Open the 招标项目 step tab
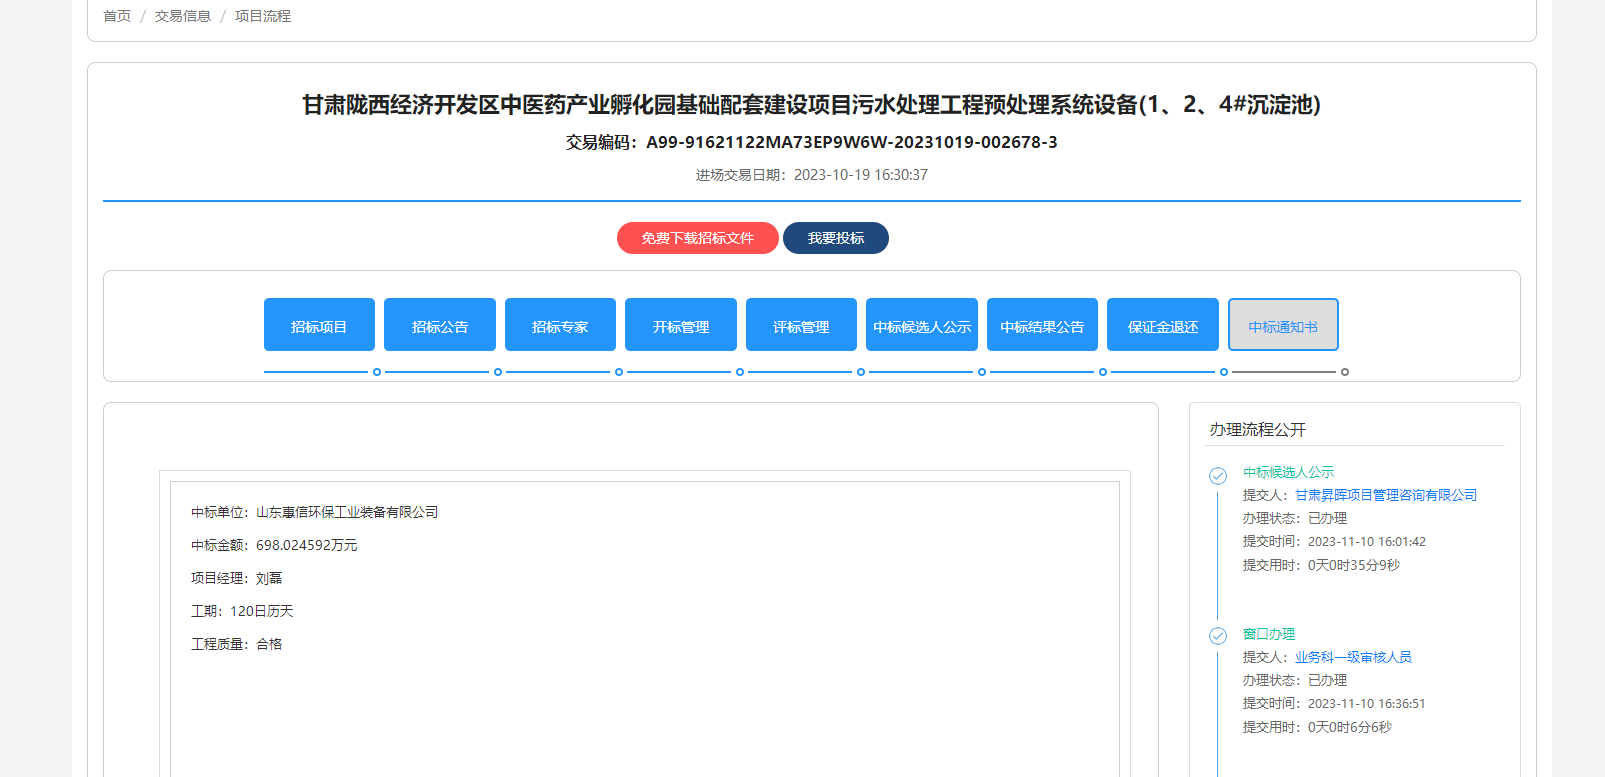This screenshot has height=777, width=1605. pyautogui.click(x=319, y=325)
